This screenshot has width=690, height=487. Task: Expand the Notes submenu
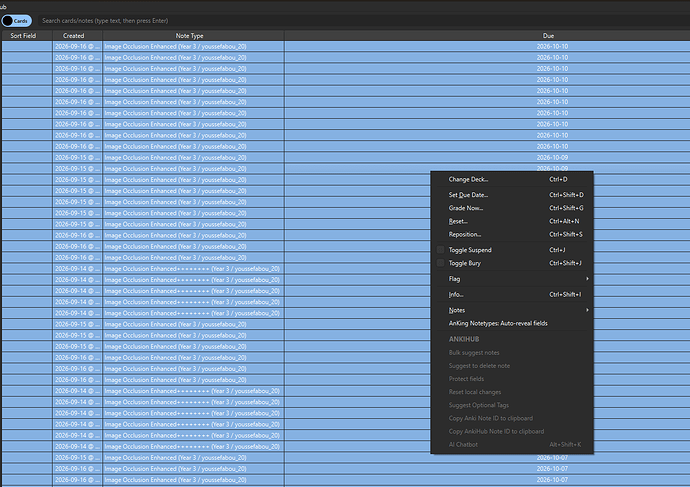(x=512, y=310)
